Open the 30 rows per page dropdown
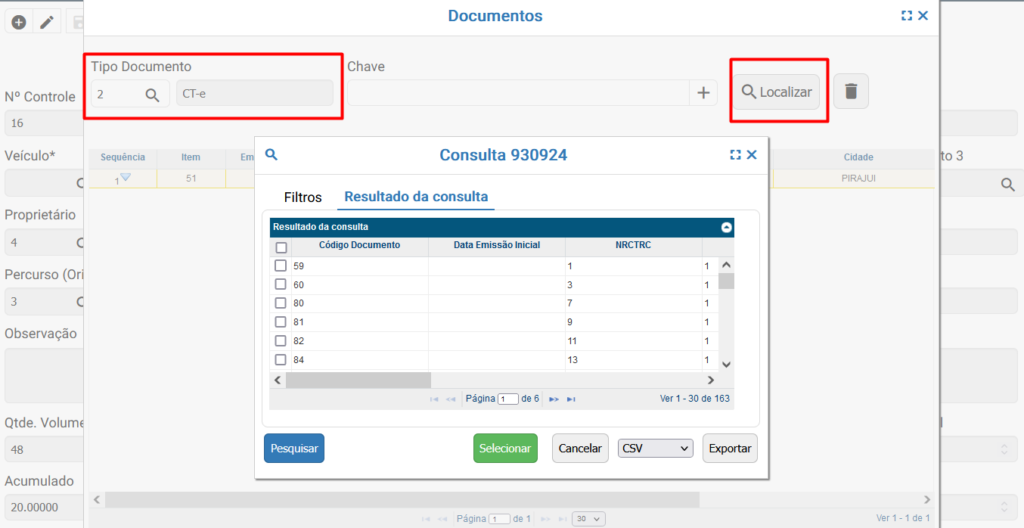1024x528 pixels. point(590,519)
